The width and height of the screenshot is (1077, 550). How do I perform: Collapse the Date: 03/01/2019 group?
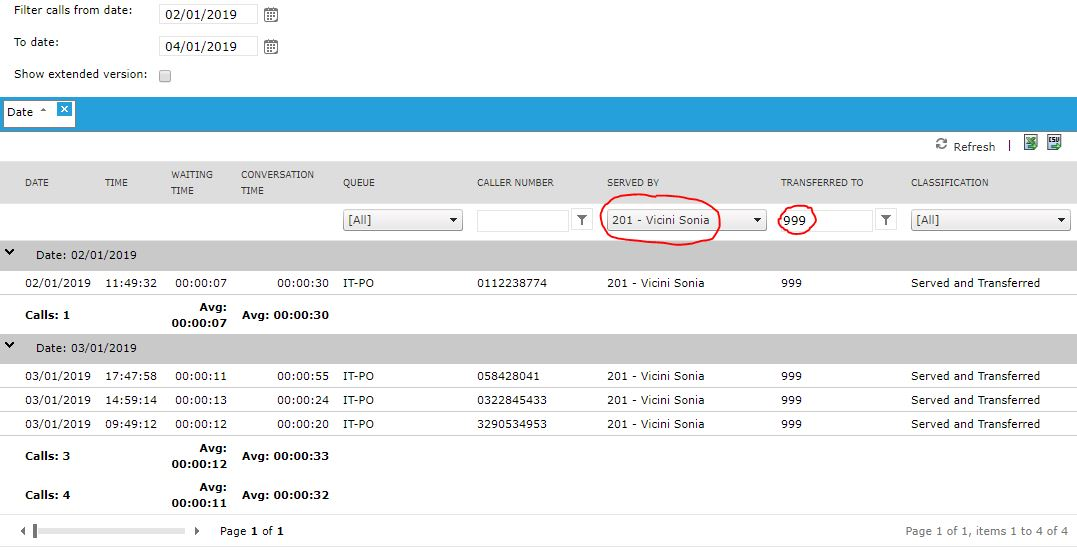click(10, 346)
